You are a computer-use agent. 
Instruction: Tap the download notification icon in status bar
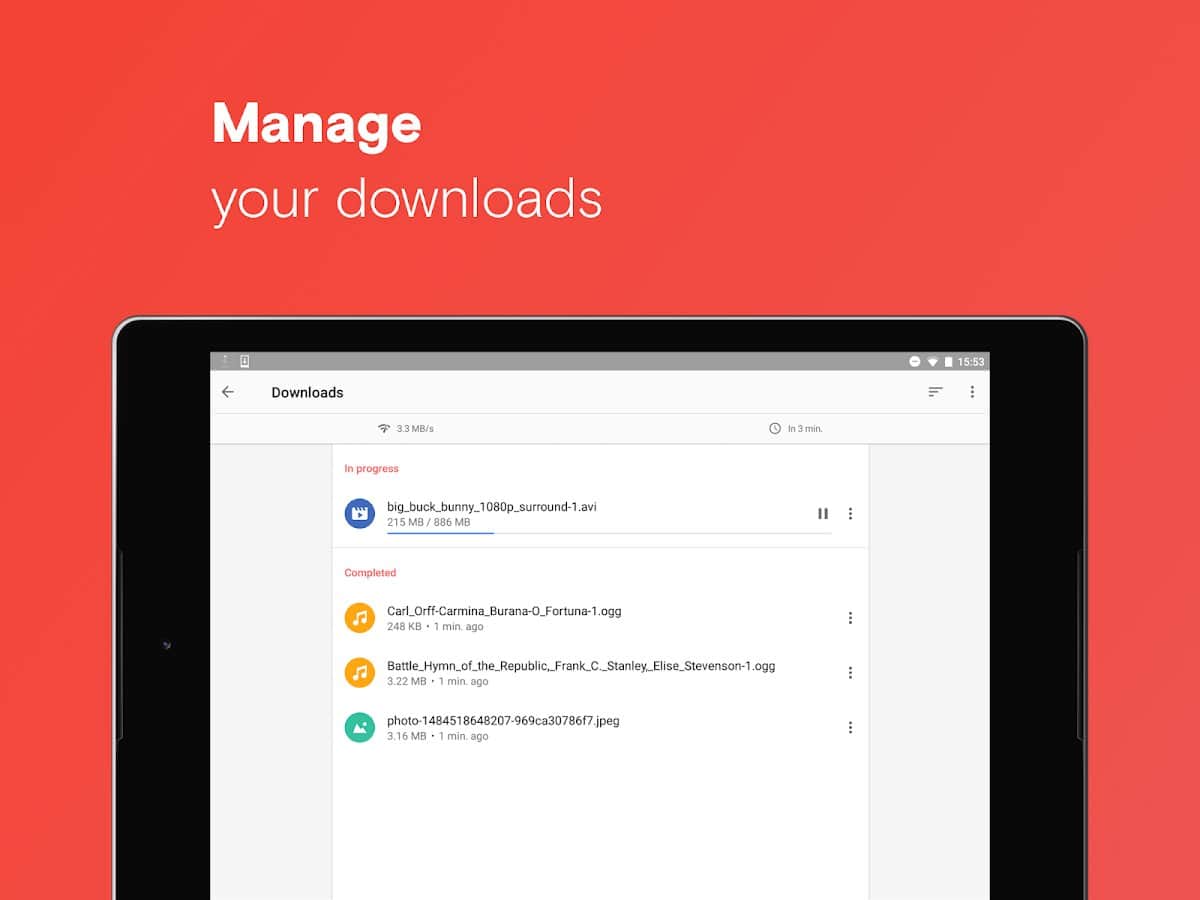coord(244,361)
